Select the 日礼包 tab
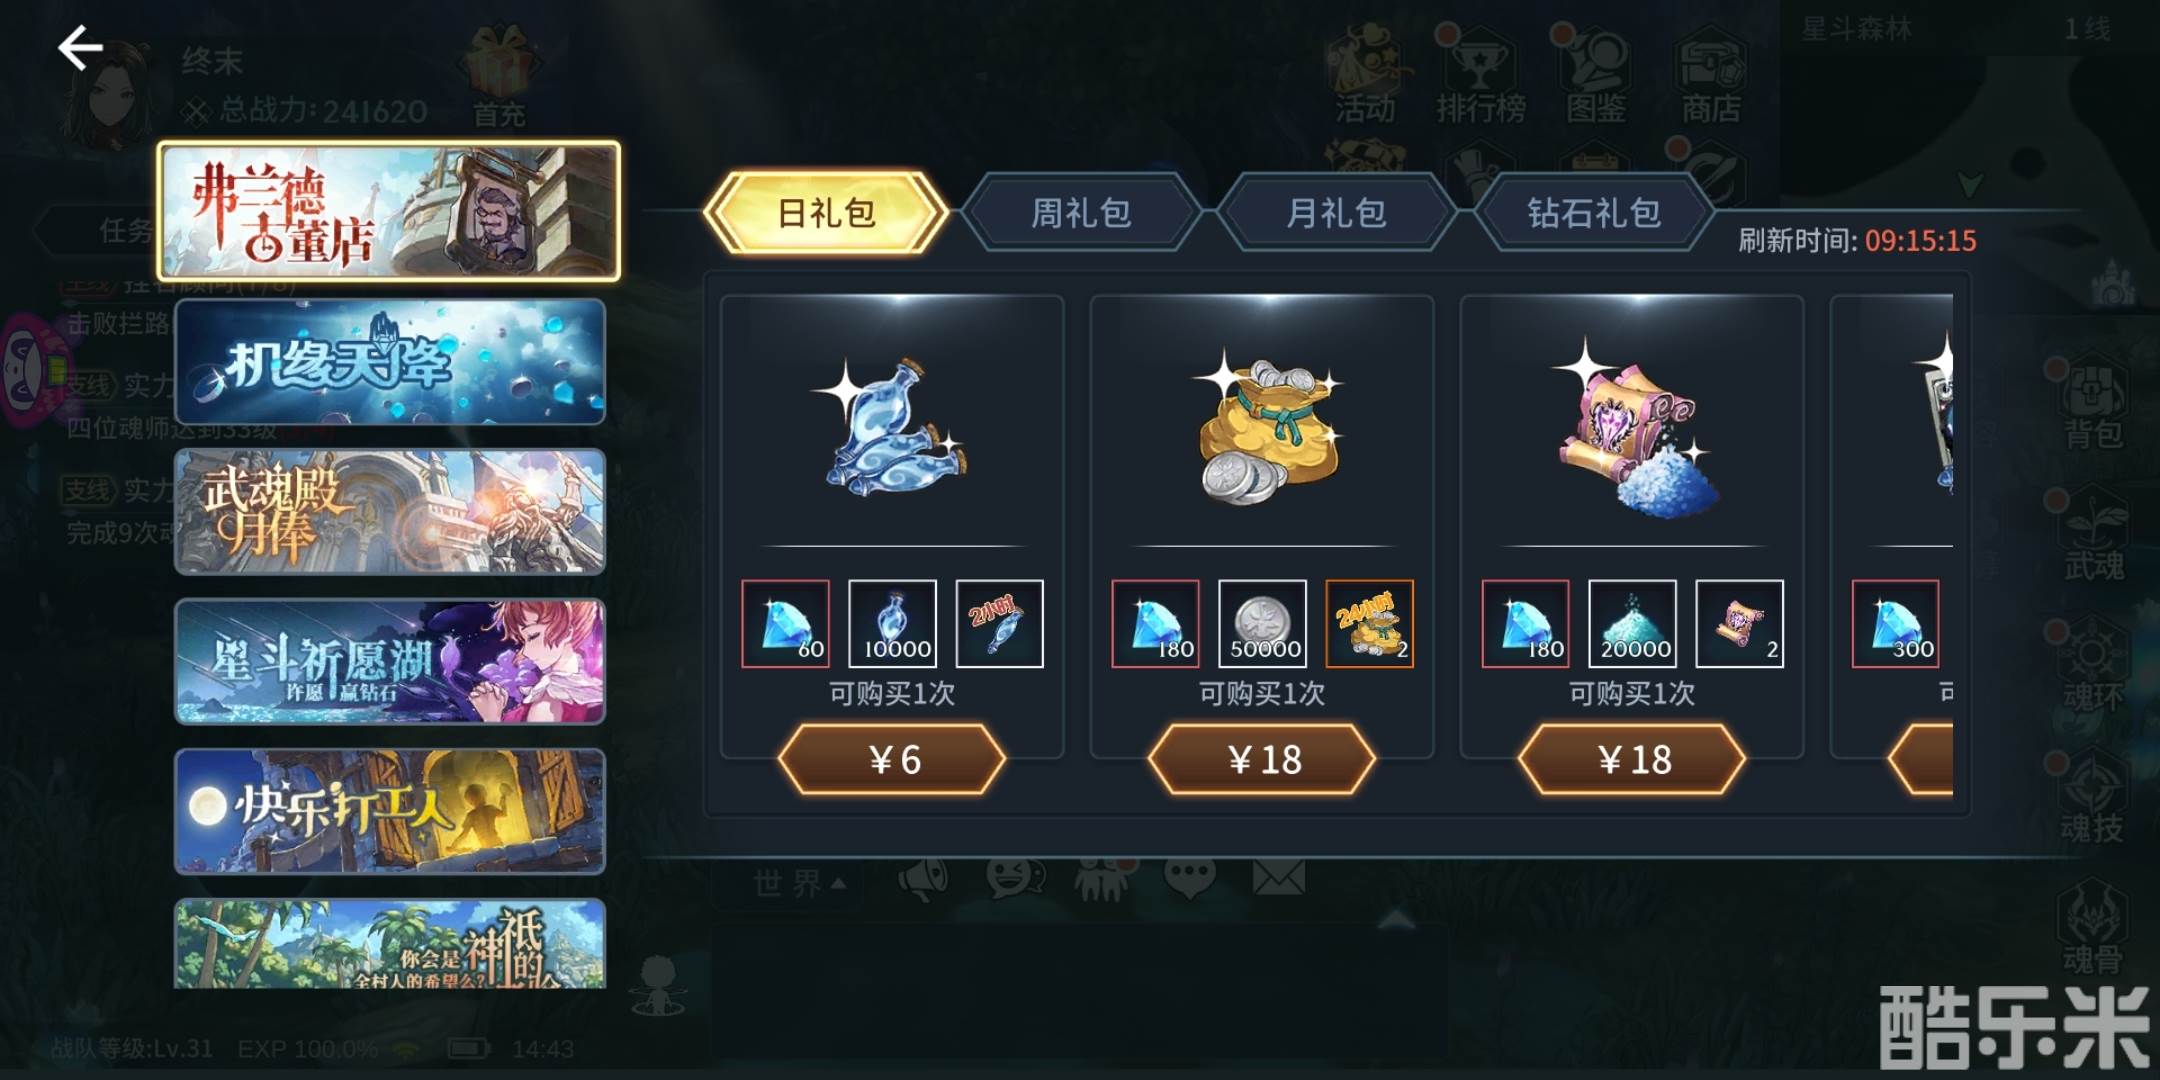 826,212
